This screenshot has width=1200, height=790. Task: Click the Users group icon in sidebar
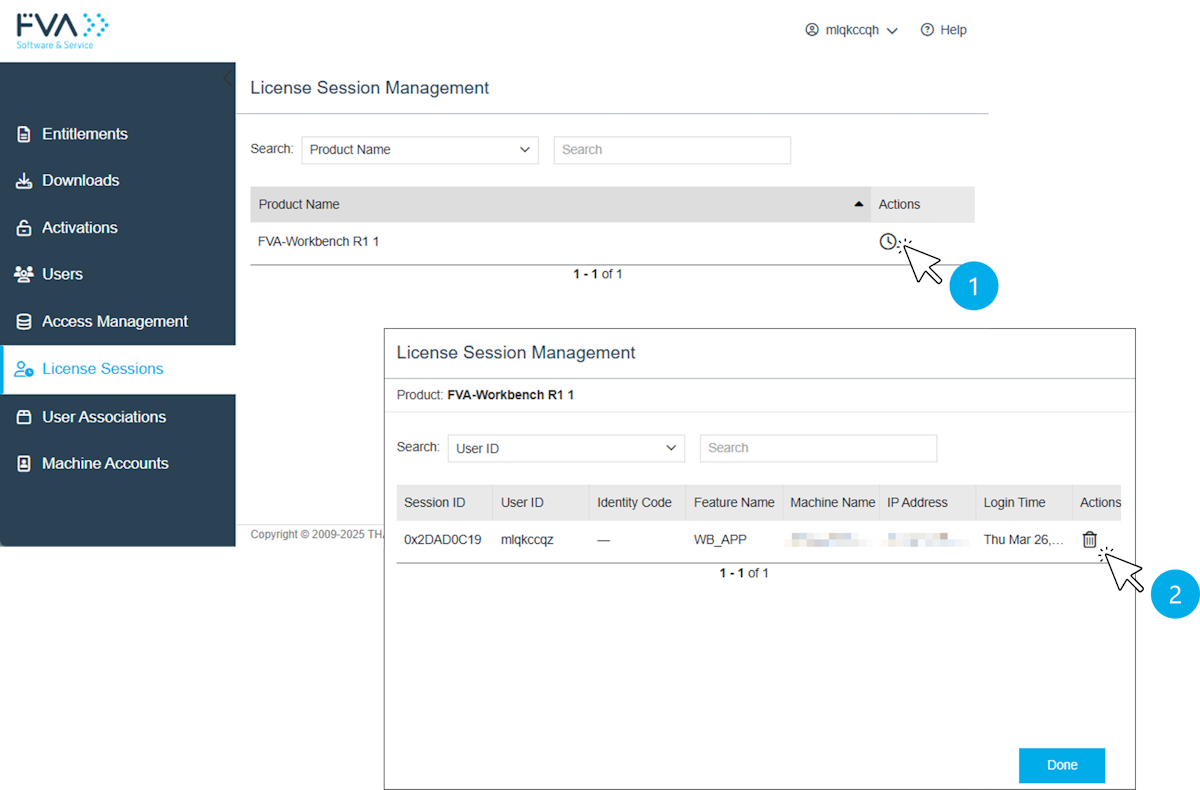[x=24, y=274]
